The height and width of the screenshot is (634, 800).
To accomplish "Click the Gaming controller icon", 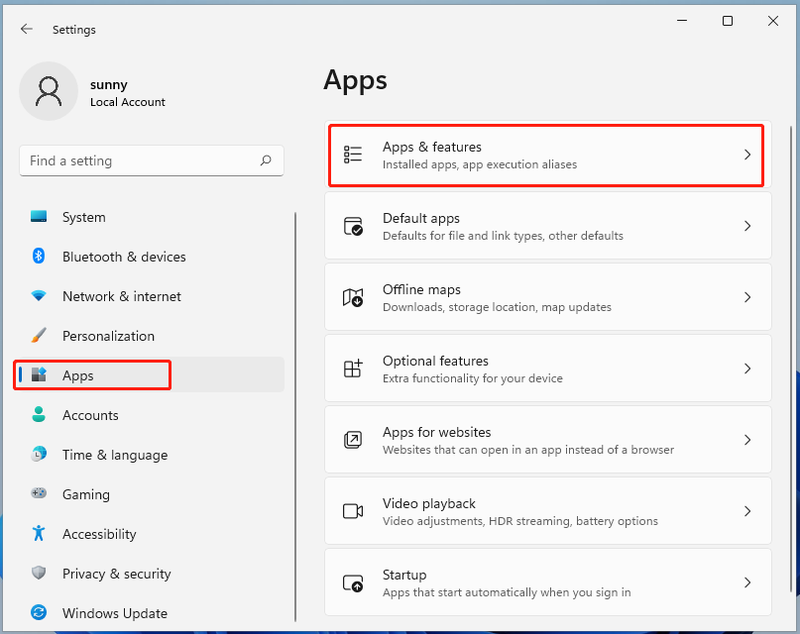I will [39, 493].
